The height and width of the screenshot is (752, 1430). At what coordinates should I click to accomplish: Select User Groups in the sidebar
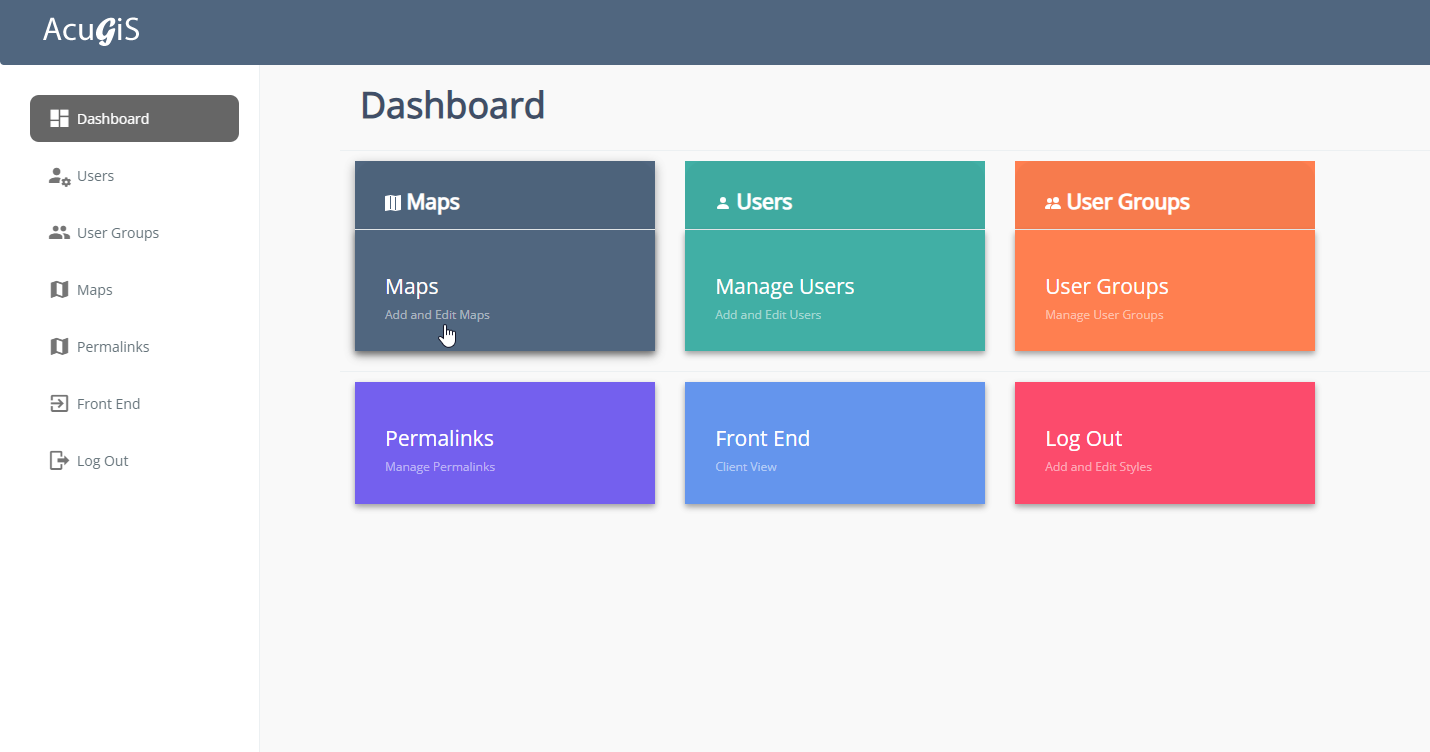(x=117, y=233)
